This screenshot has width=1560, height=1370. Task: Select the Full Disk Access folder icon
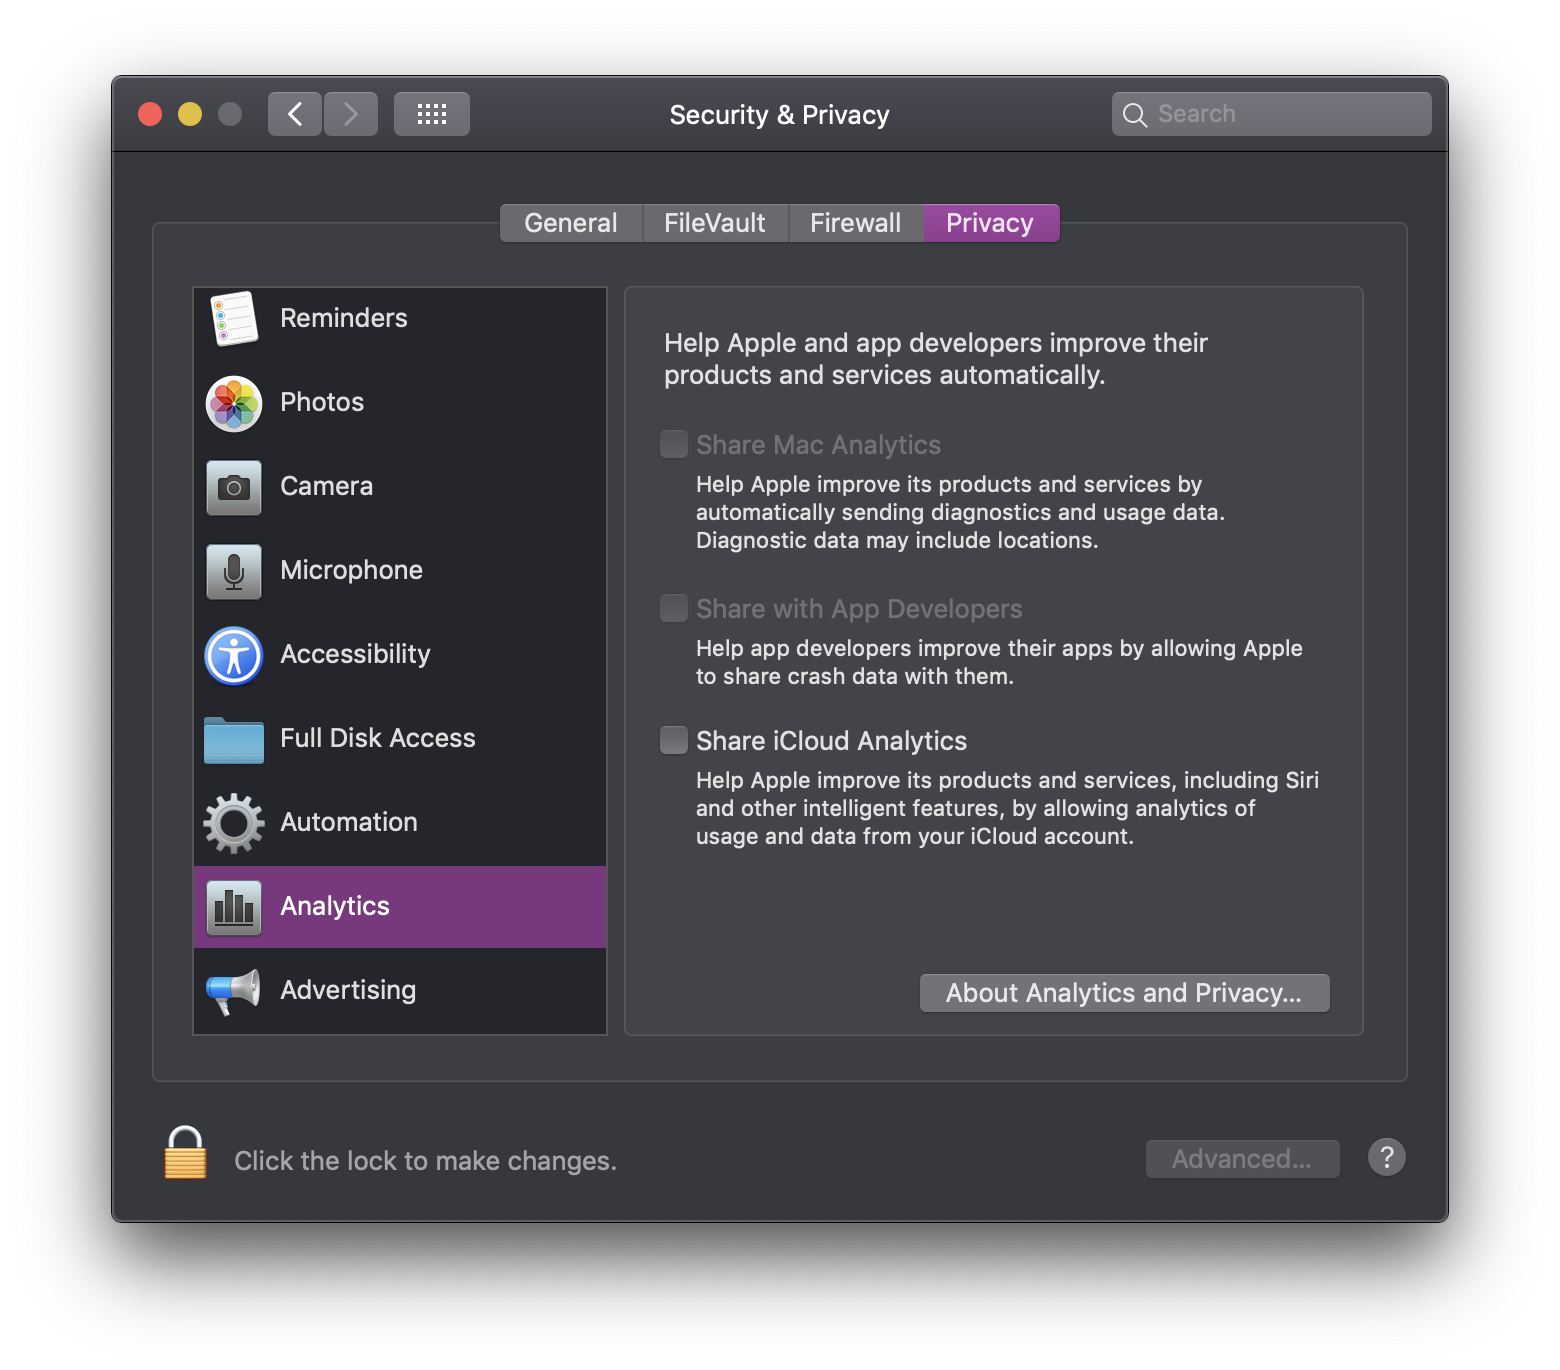pos(234,740)
